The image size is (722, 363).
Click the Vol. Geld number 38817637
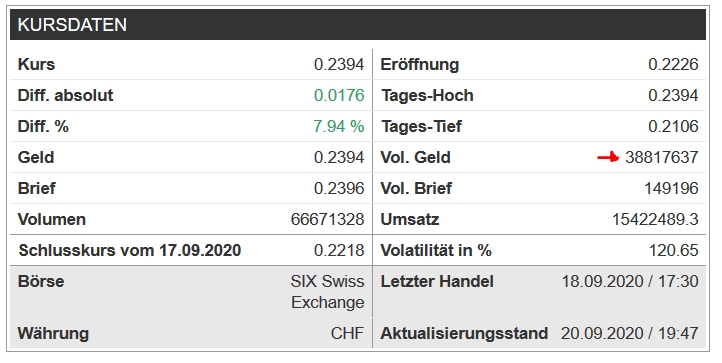click(x=662, y=158)
